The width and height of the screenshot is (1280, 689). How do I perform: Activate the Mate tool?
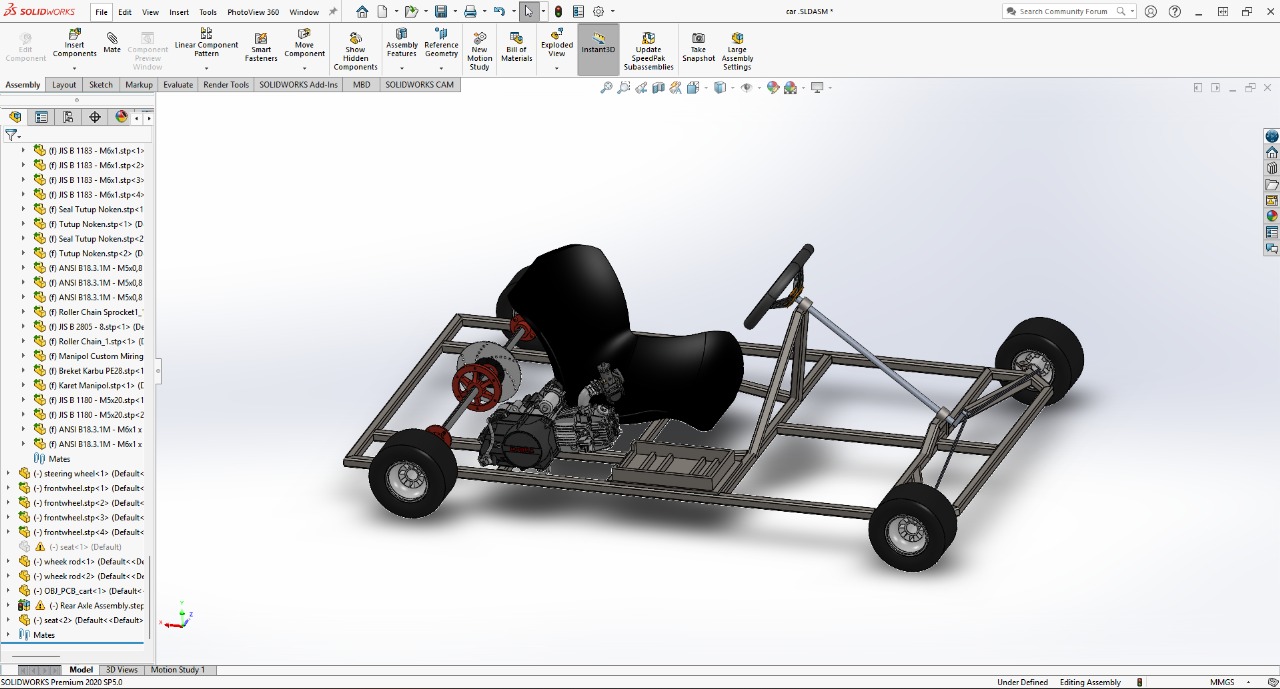point(111,43)
